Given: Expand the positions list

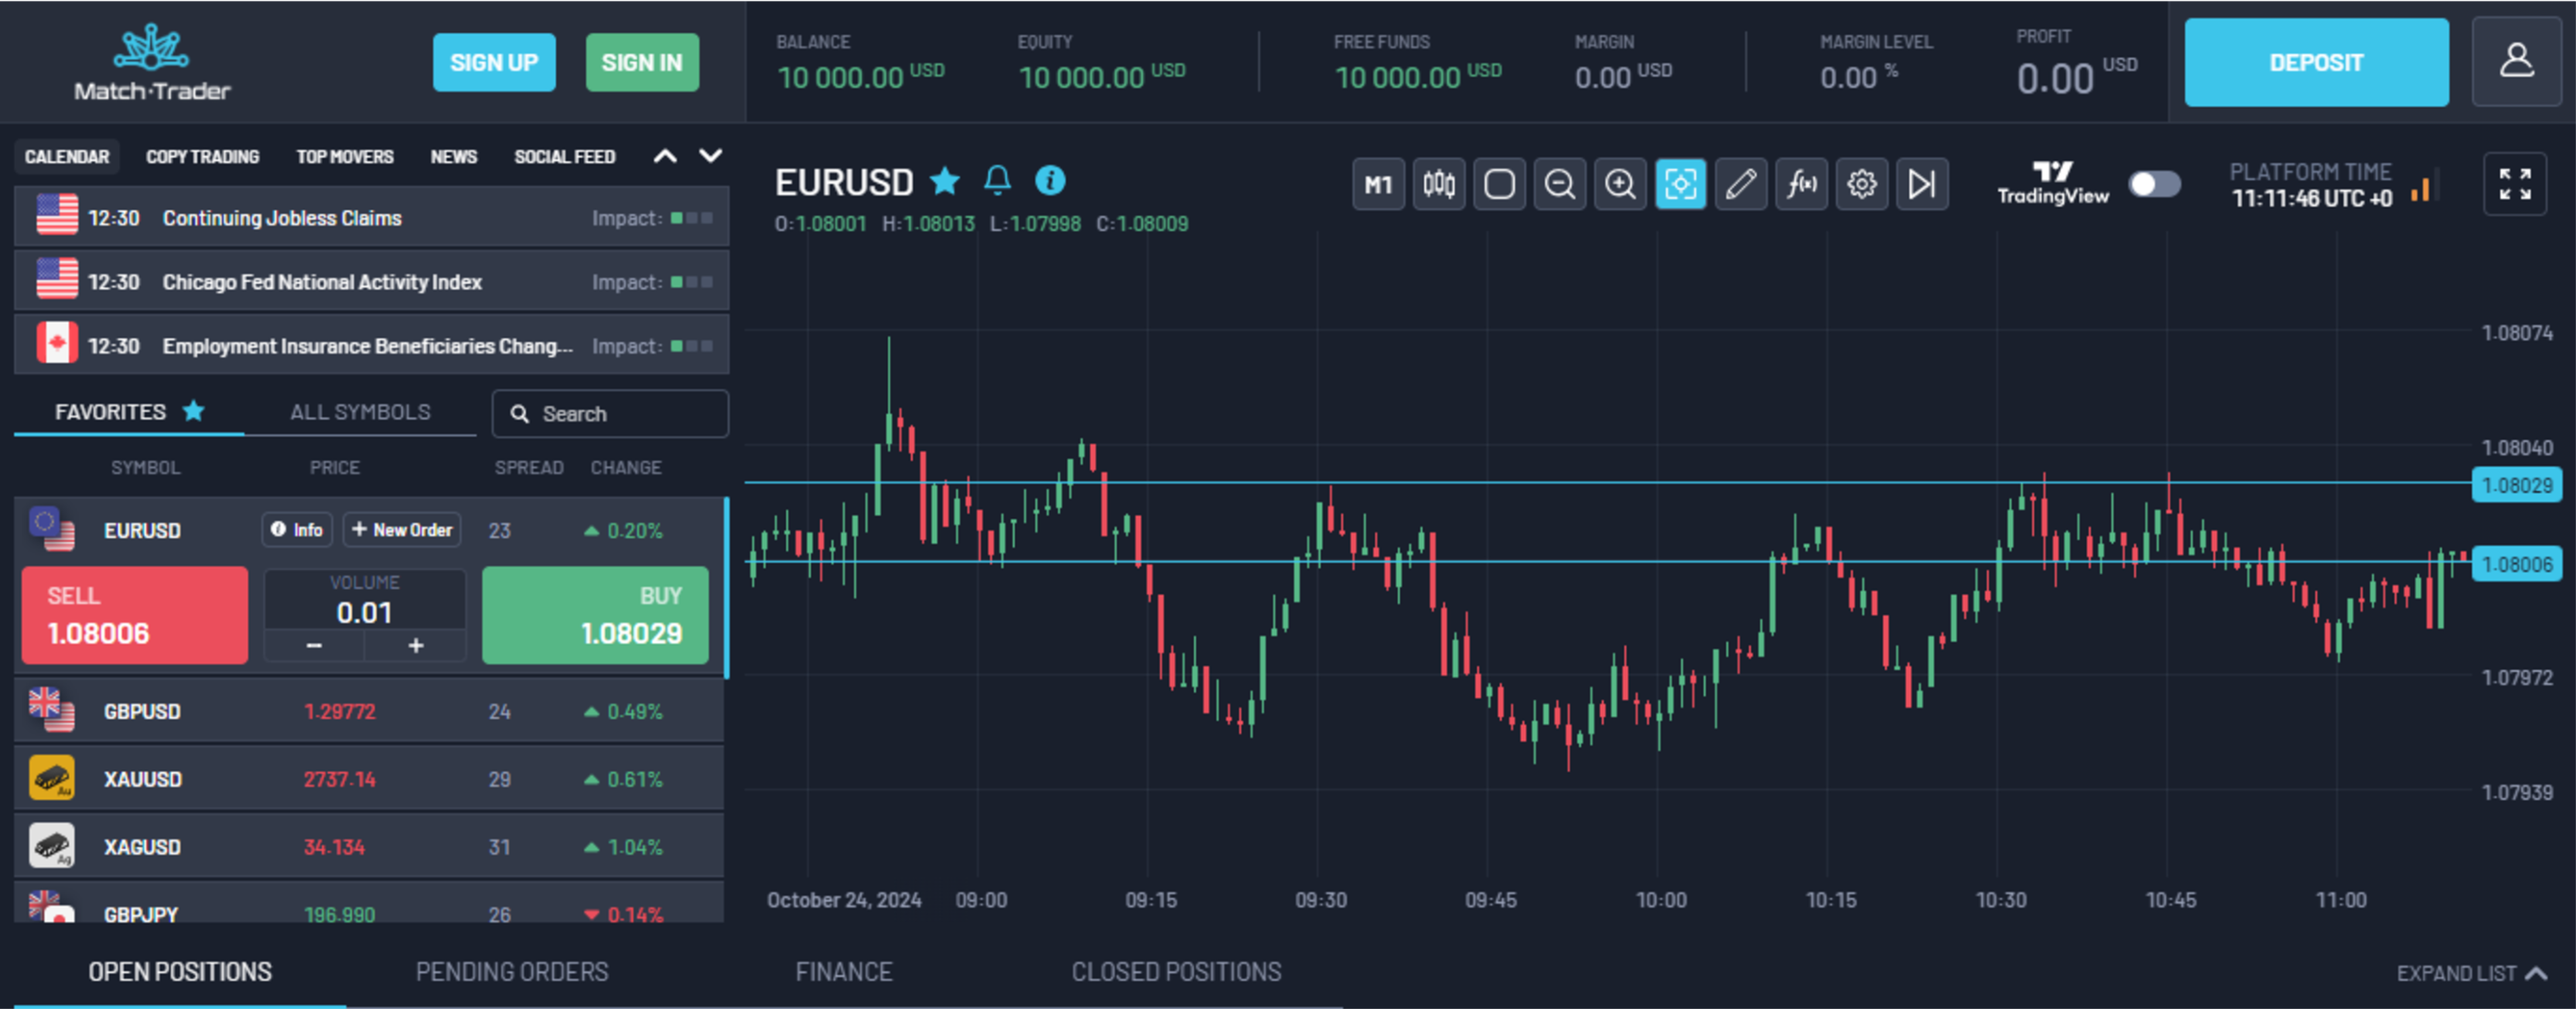Looking at the screenshot, I should [x=2471, y=973].
